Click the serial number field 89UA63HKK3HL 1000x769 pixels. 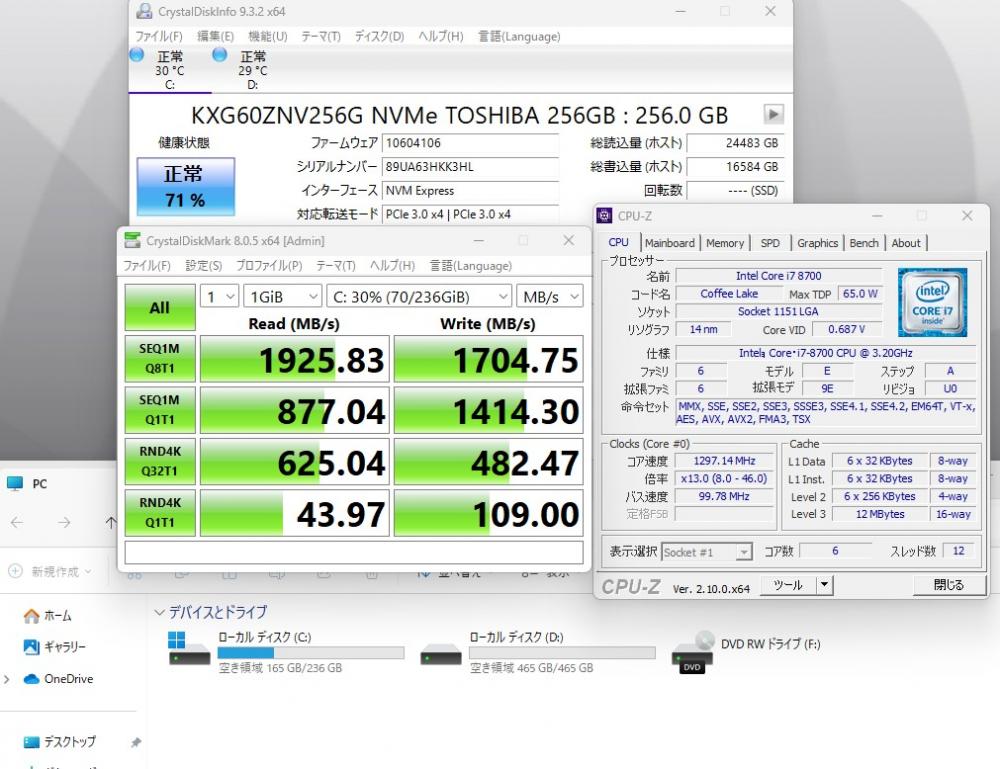470,166
